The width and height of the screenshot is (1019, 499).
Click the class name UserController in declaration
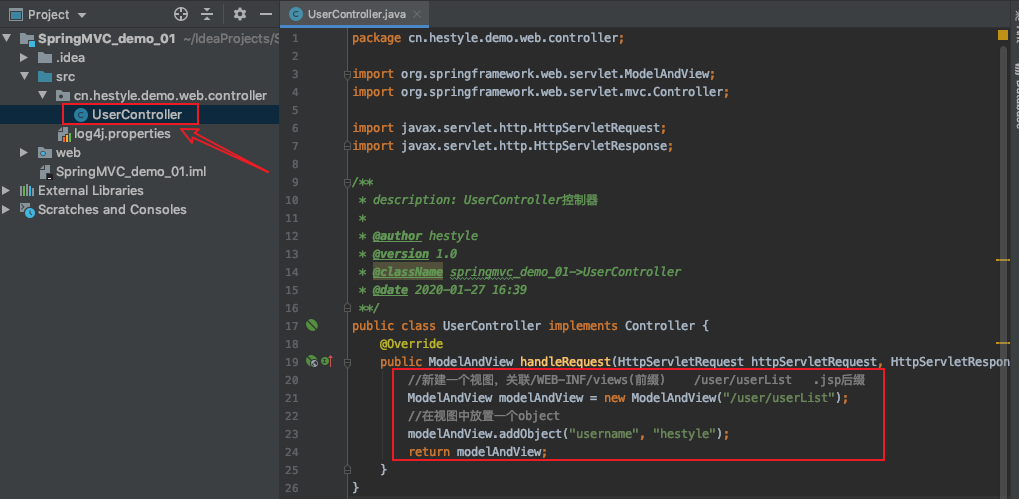(491, 326)
